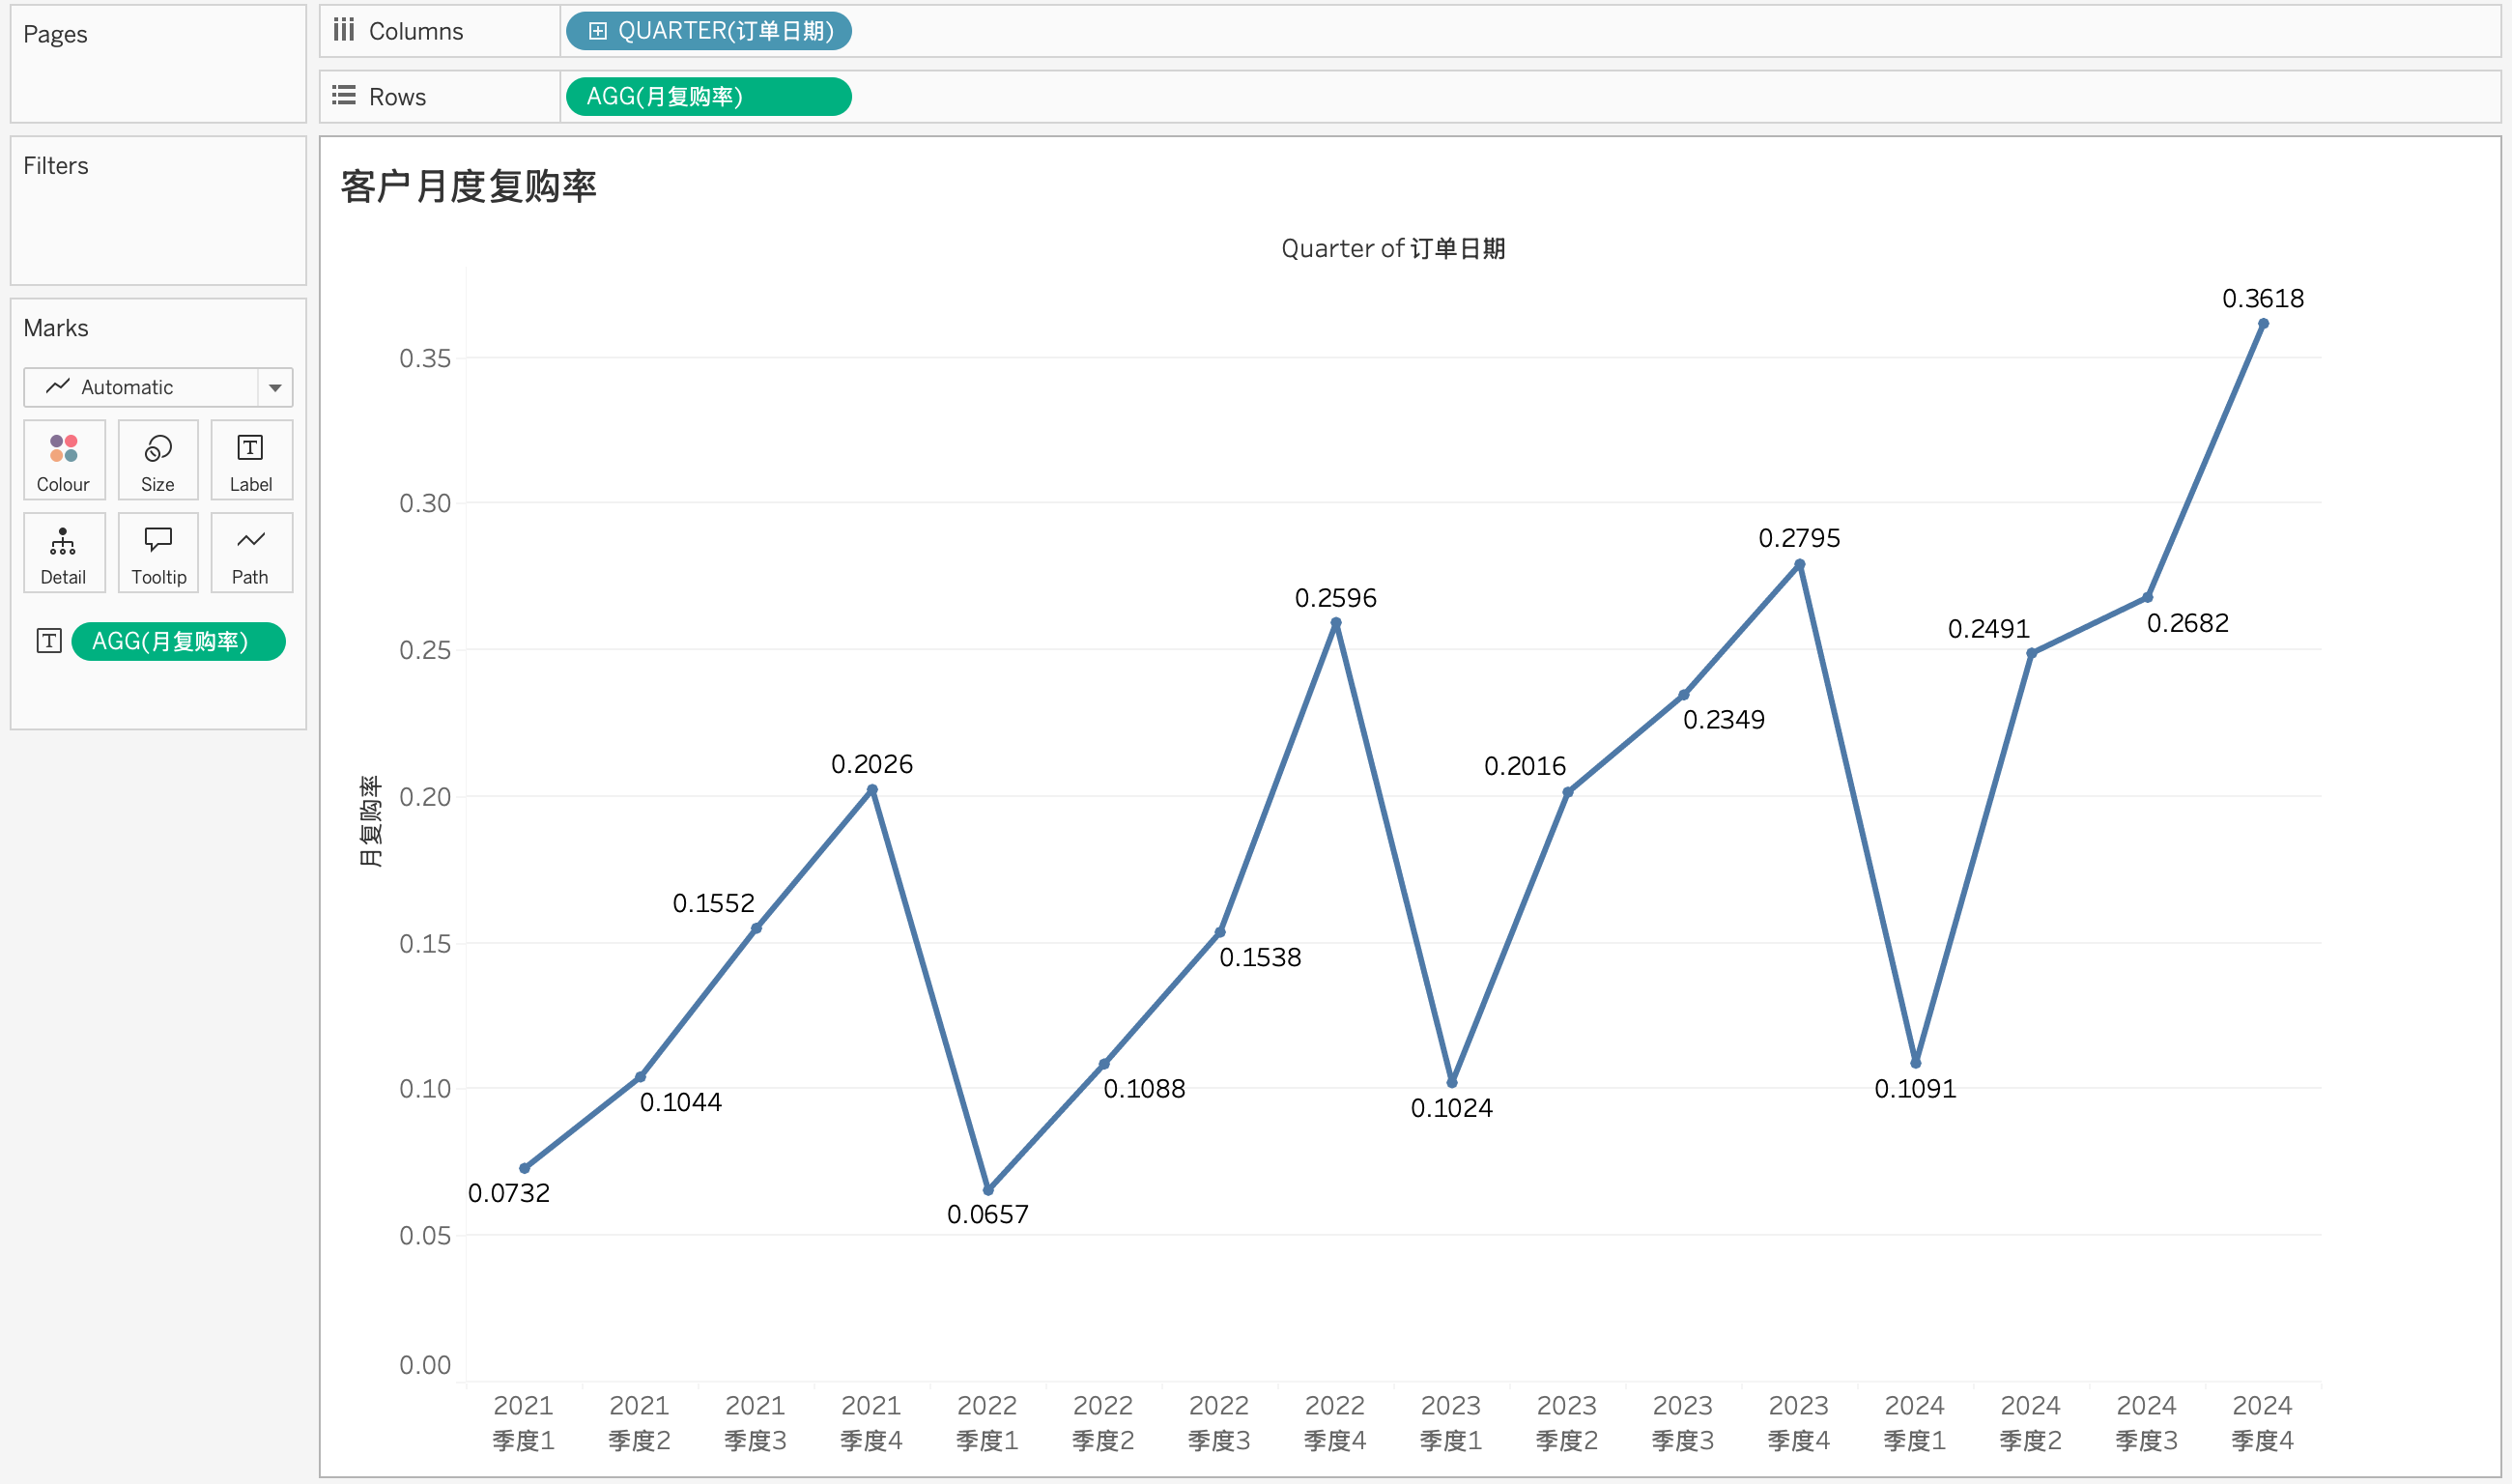Click the Quarter of 订单日期 column header
Viewport: 2512px width, 1484px height.
1392,248
